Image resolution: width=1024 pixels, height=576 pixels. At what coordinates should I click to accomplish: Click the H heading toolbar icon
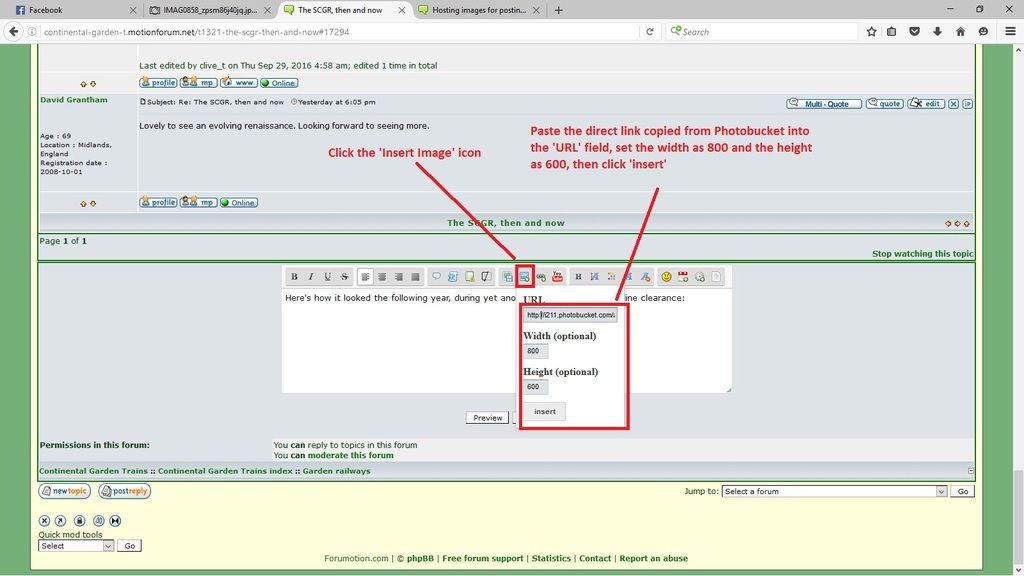tap(578, 277)
